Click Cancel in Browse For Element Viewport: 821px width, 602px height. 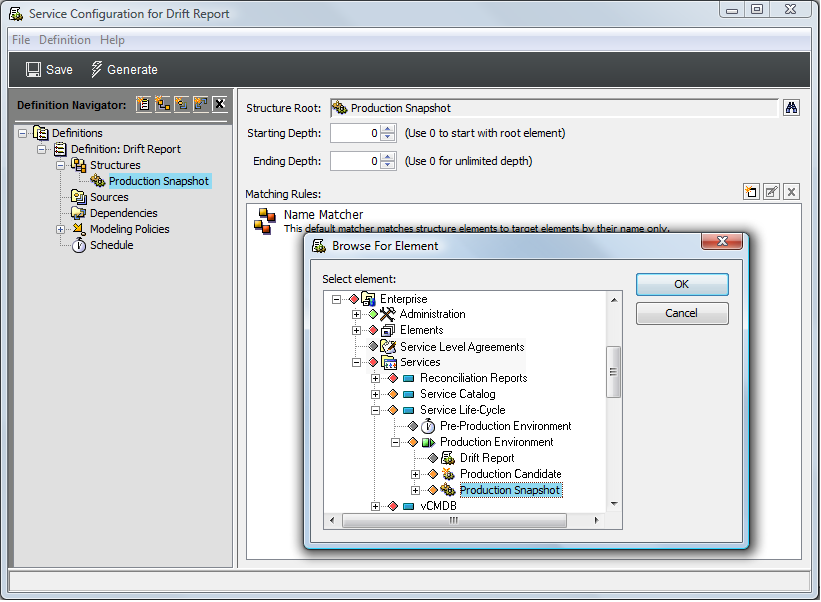[x=682, y=313]
